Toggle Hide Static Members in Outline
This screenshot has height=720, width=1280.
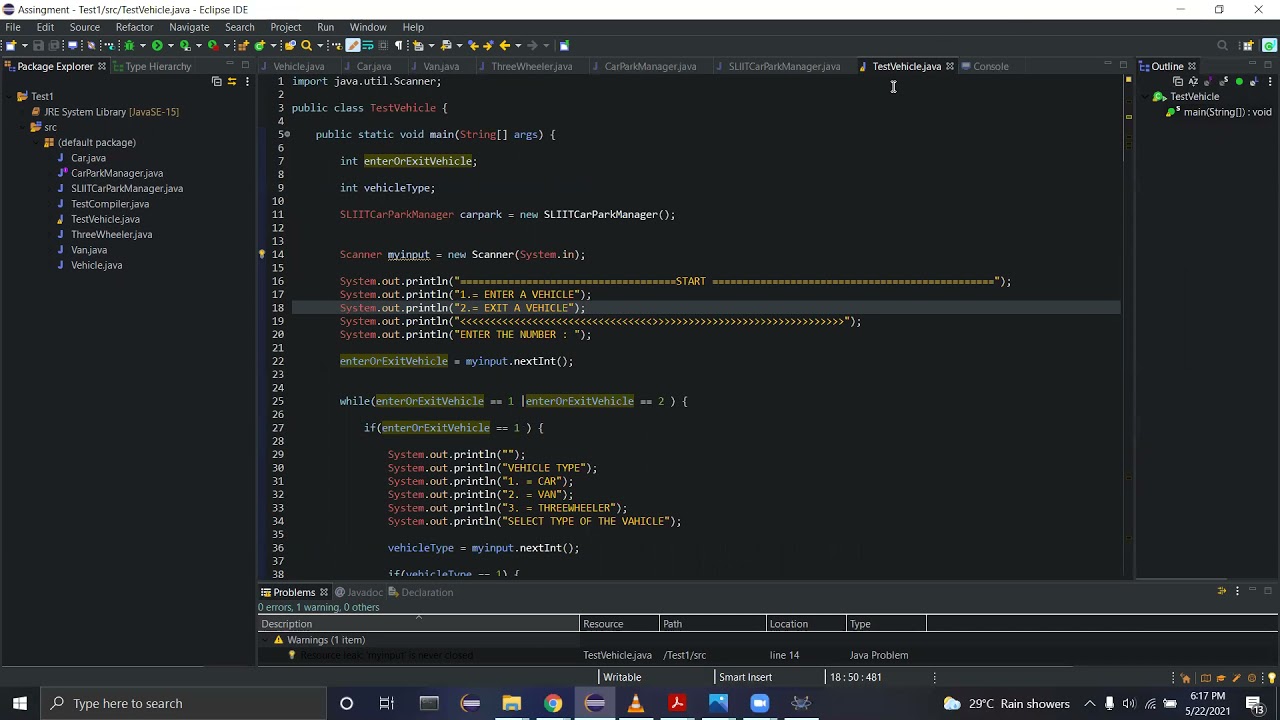pos(1223,81)
